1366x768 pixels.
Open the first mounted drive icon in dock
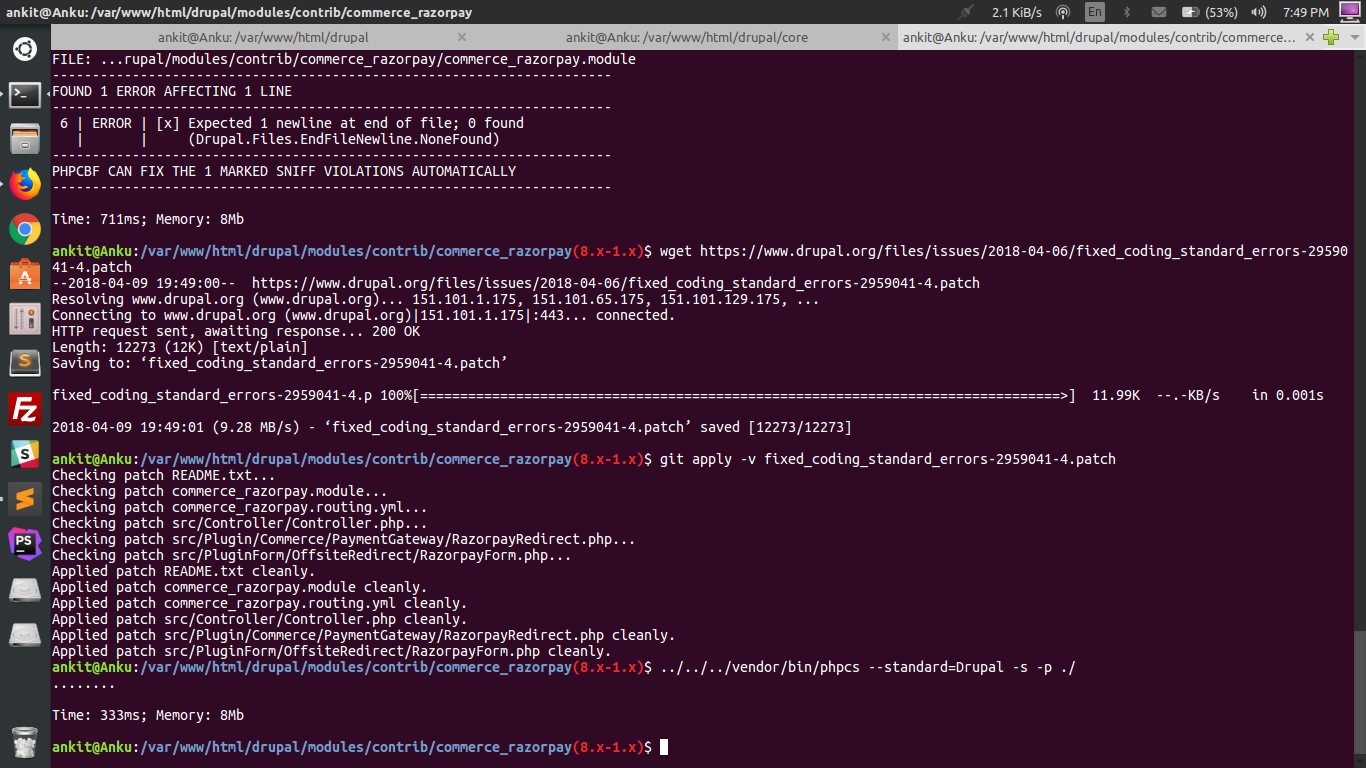click(x=25, y=590)
